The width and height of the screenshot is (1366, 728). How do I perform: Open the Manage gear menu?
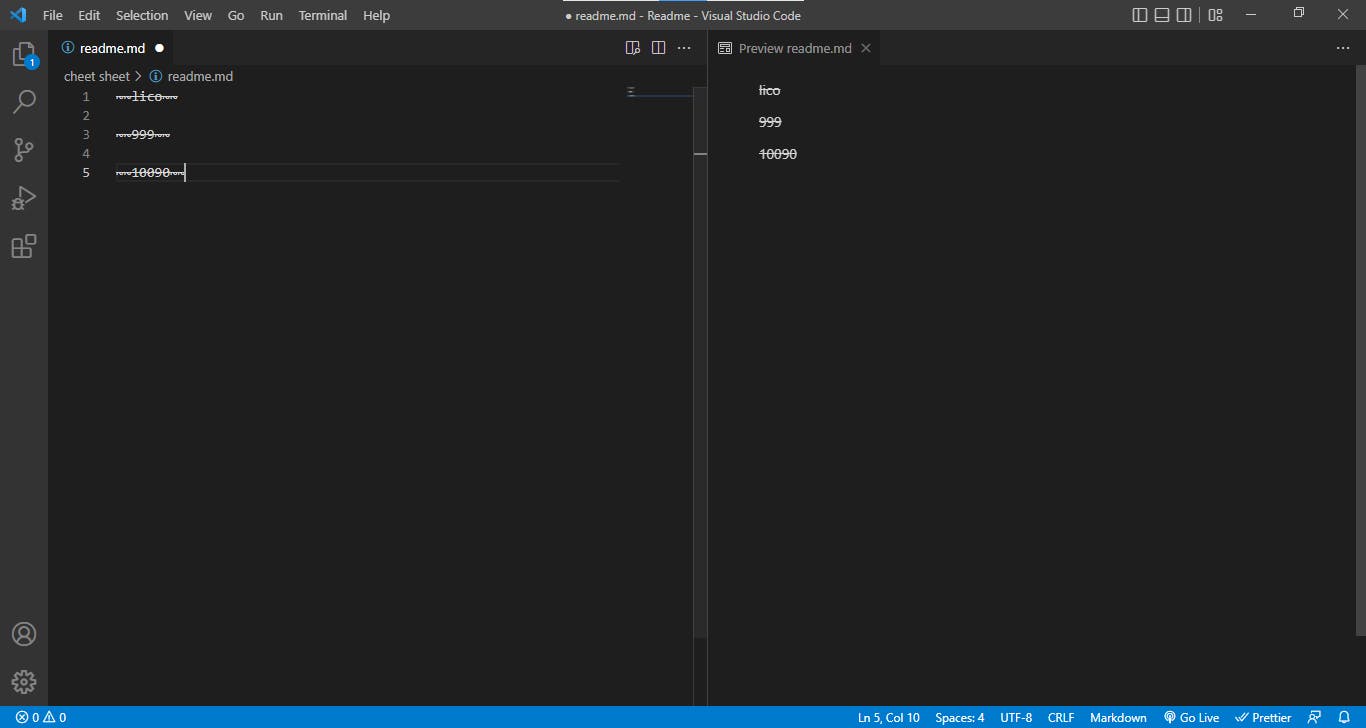(24, 682)
